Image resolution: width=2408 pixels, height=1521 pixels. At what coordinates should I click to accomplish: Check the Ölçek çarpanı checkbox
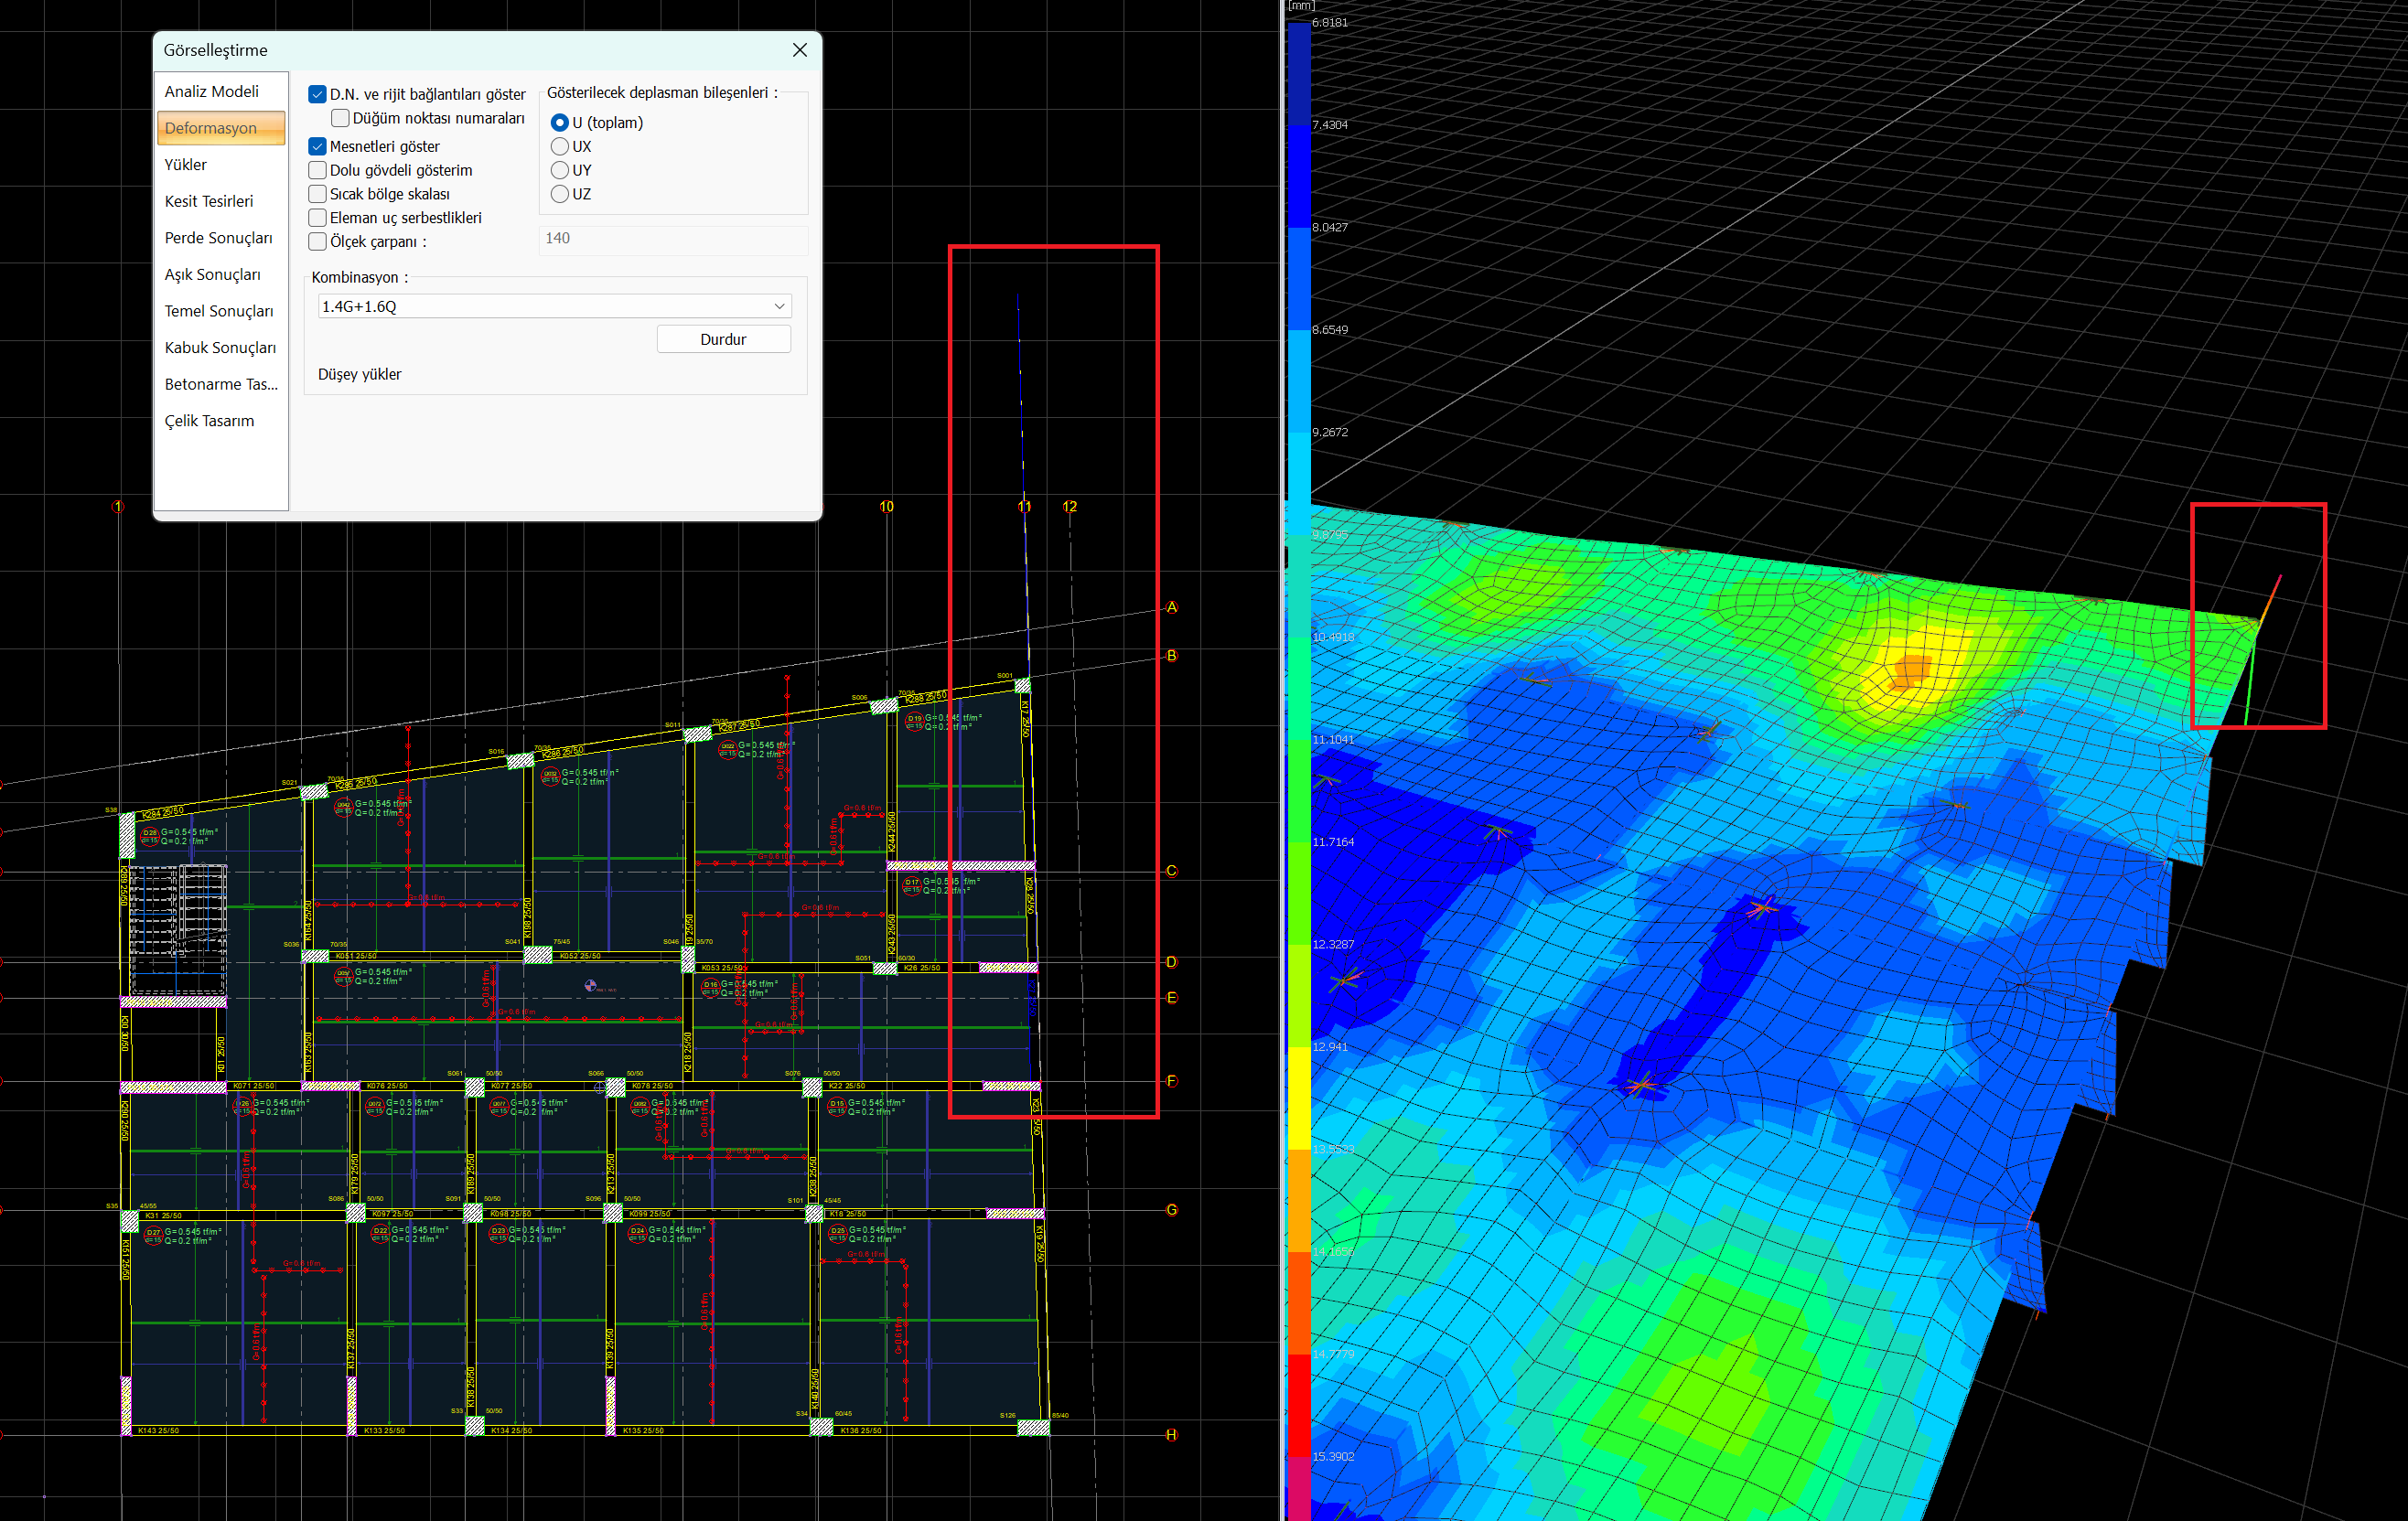pos(318,242)
